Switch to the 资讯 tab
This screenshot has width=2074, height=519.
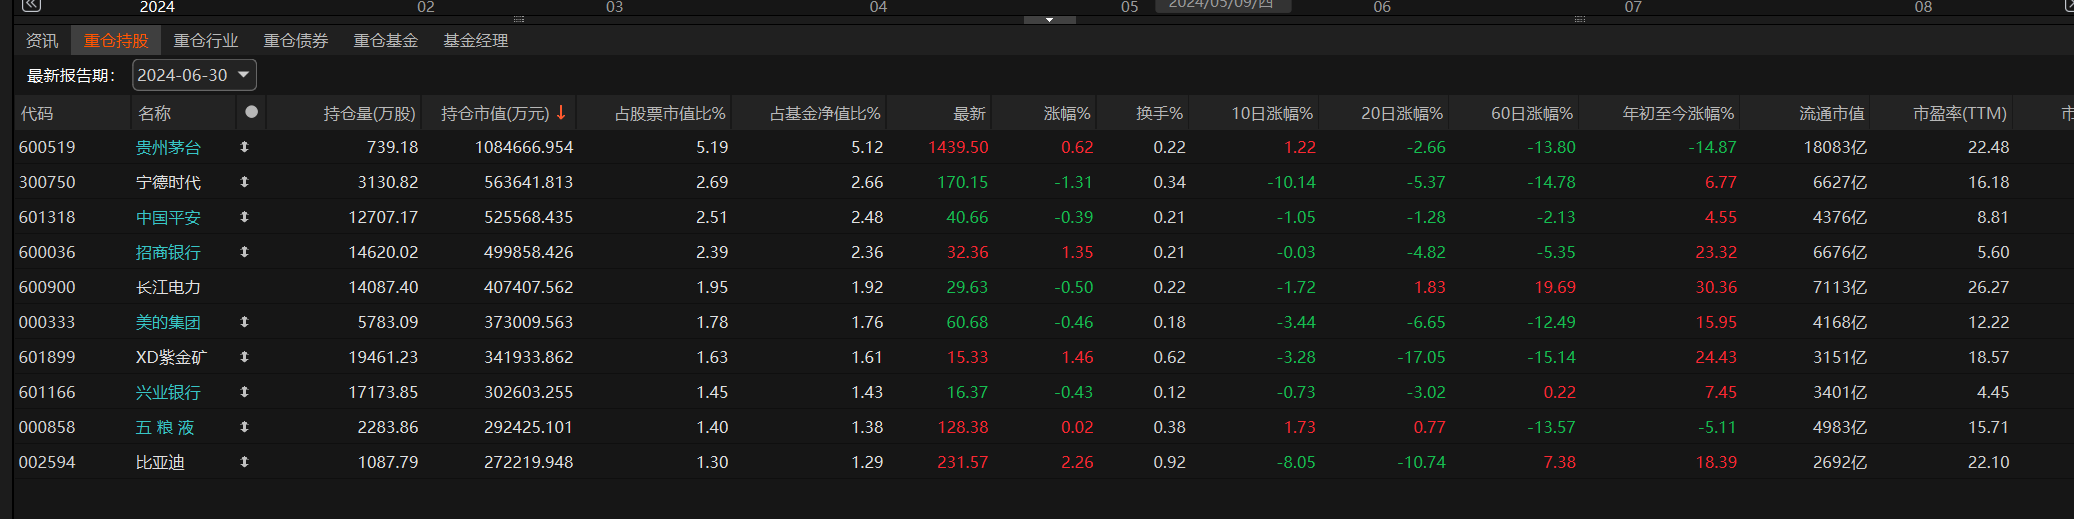(x=42, y=40)
